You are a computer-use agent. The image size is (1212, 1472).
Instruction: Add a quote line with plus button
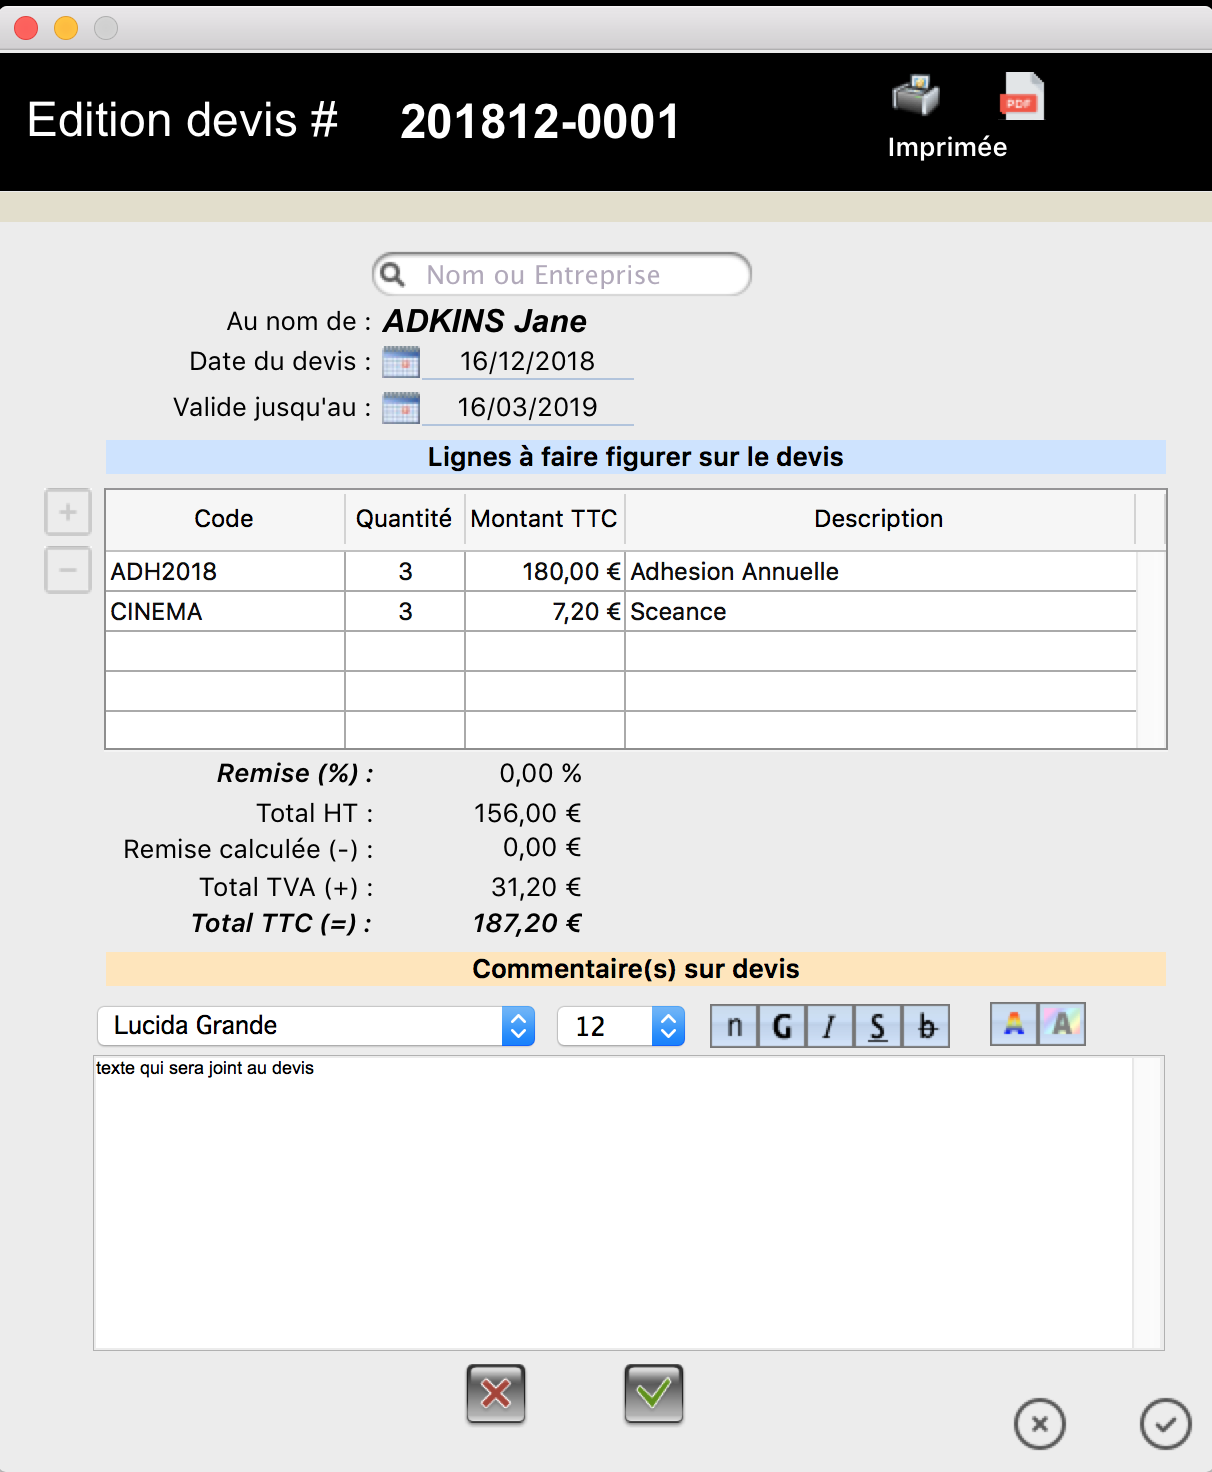pos(68,513)
